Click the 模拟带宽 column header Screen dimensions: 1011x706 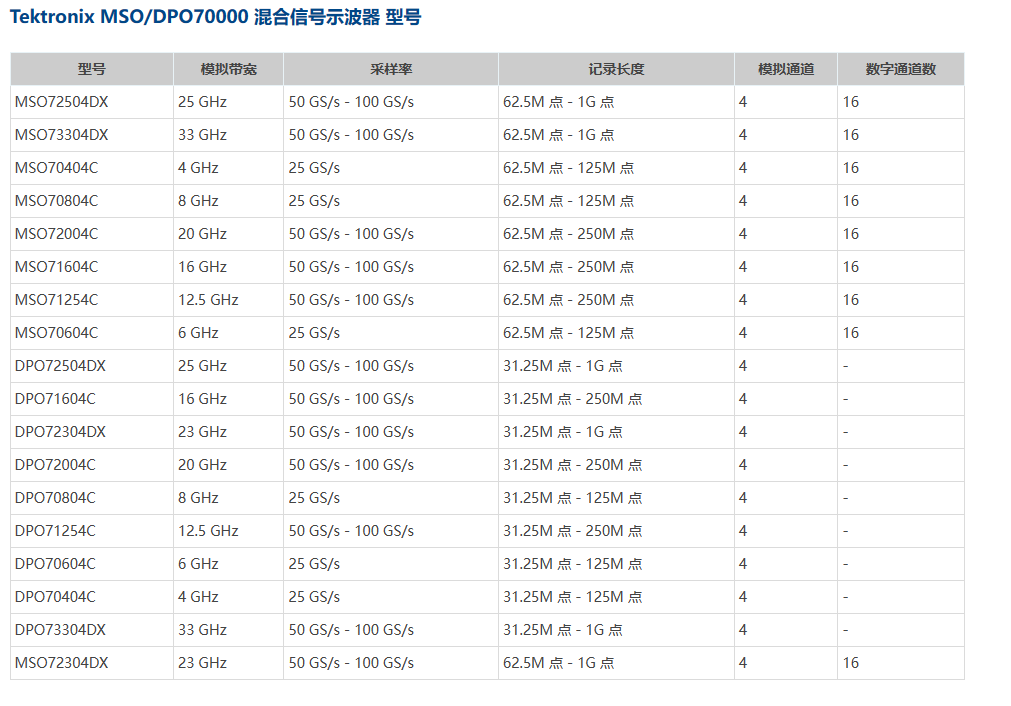pyautogui.click(x=228, y=69)
